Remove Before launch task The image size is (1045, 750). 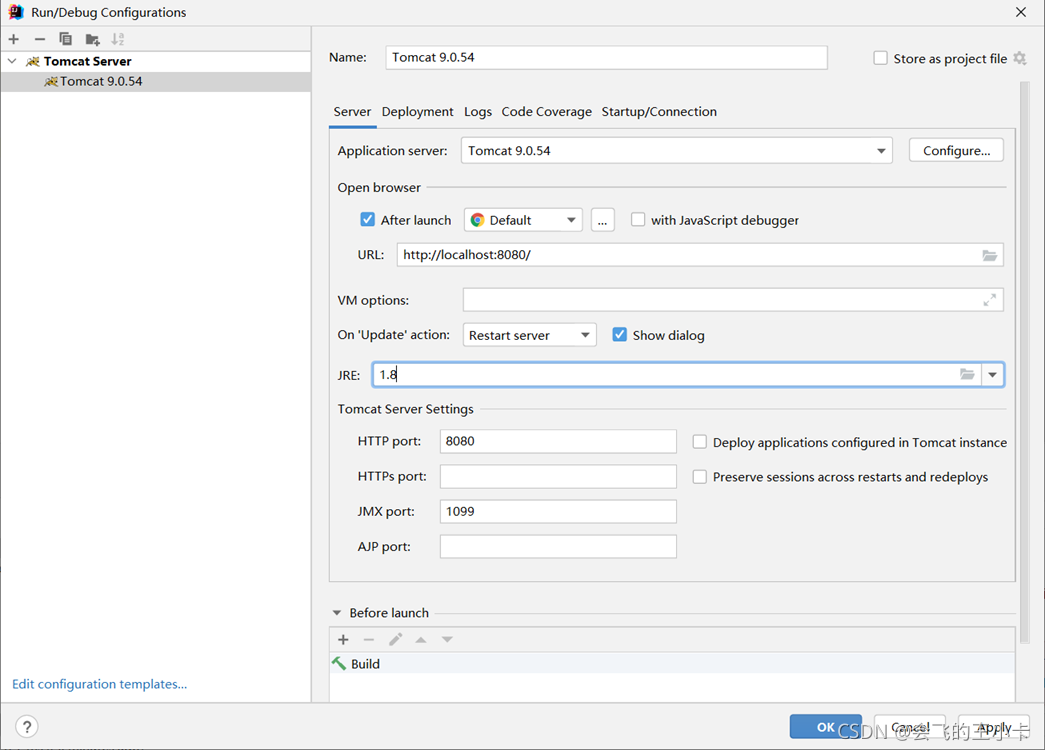click(x=369, y=640)
